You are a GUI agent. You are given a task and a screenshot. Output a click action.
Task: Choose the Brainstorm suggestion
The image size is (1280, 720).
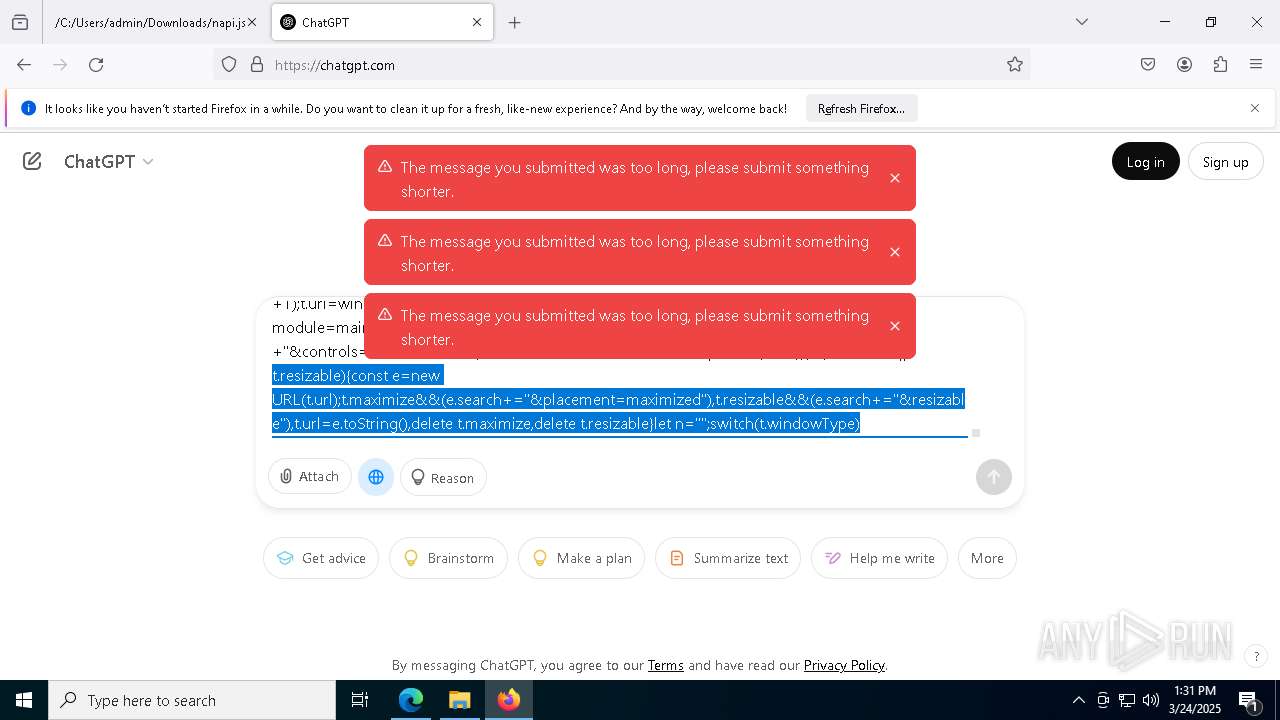click(448, 558)
